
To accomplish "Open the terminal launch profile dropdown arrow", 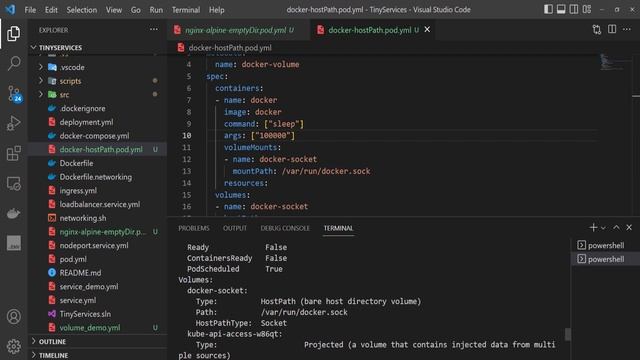I will [603, 228].
